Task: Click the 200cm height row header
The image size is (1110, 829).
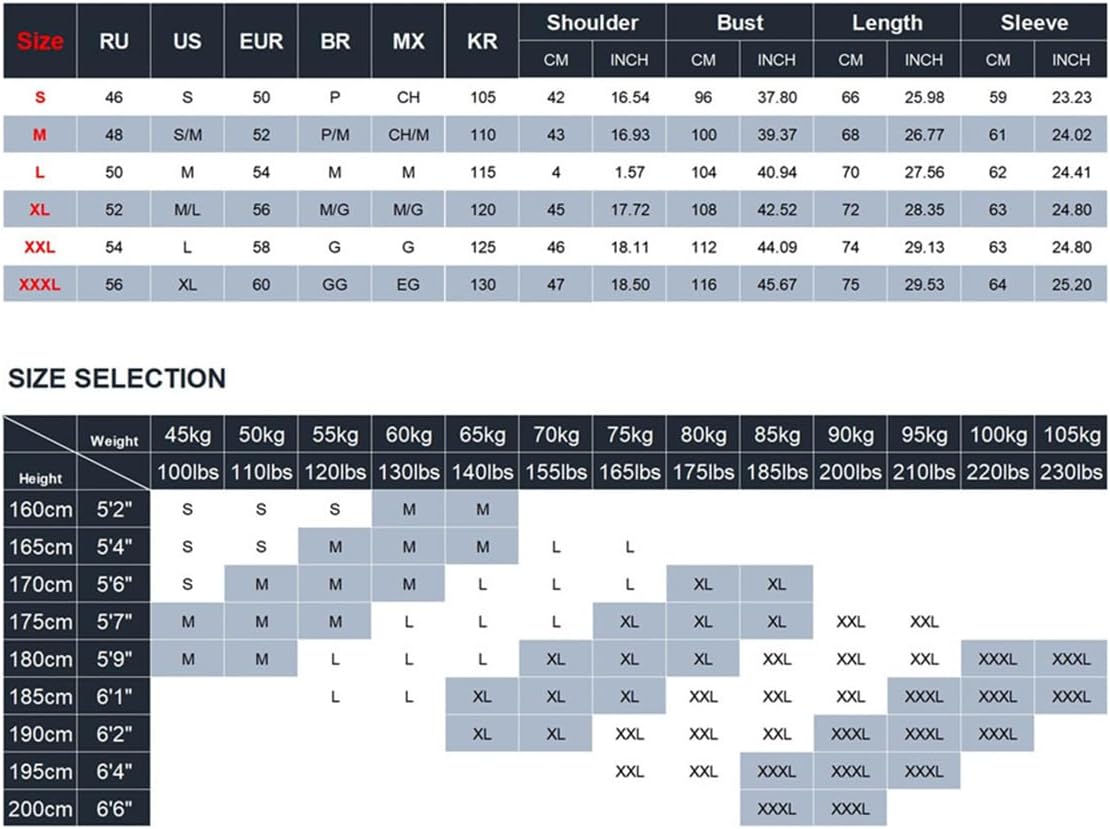Action: point(40,808)
